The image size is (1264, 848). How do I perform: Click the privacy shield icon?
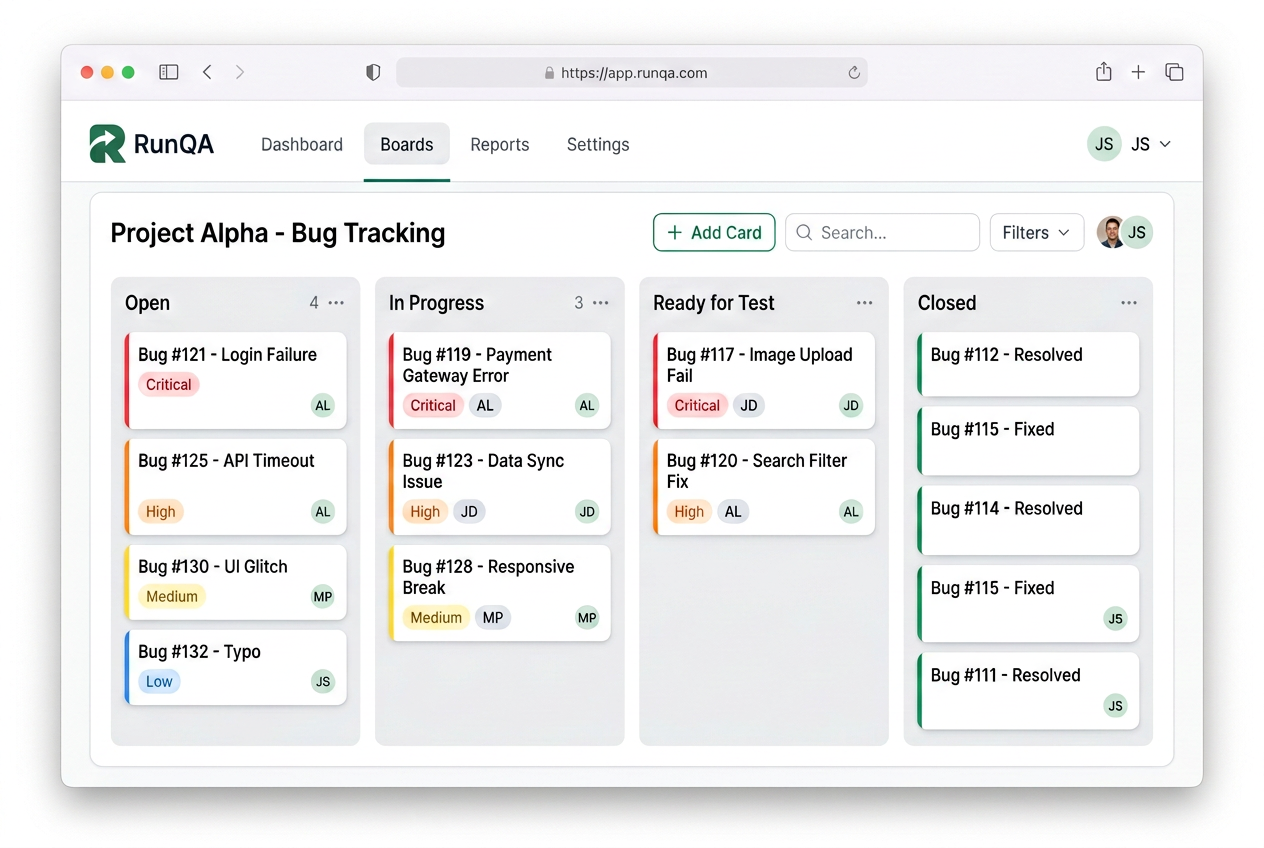[x=373, y=72]
